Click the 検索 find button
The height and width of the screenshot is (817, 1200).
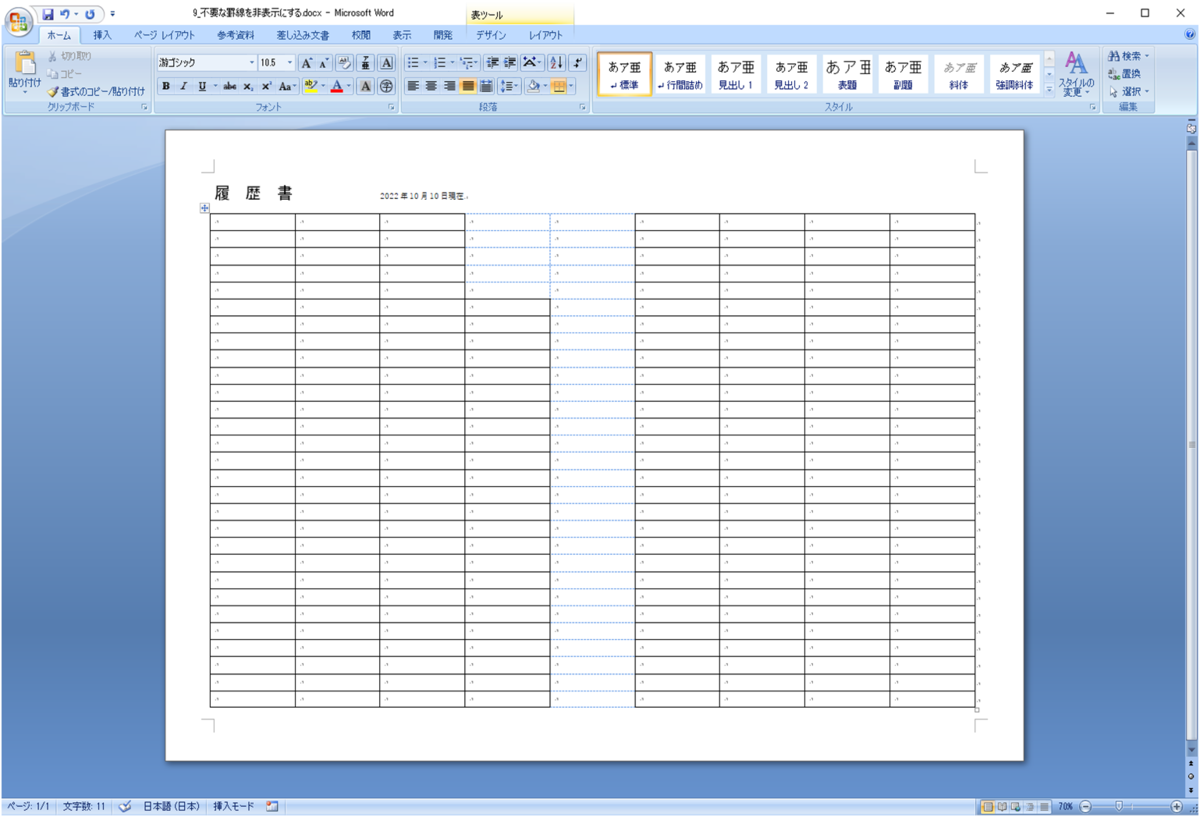click(1129, 56)
